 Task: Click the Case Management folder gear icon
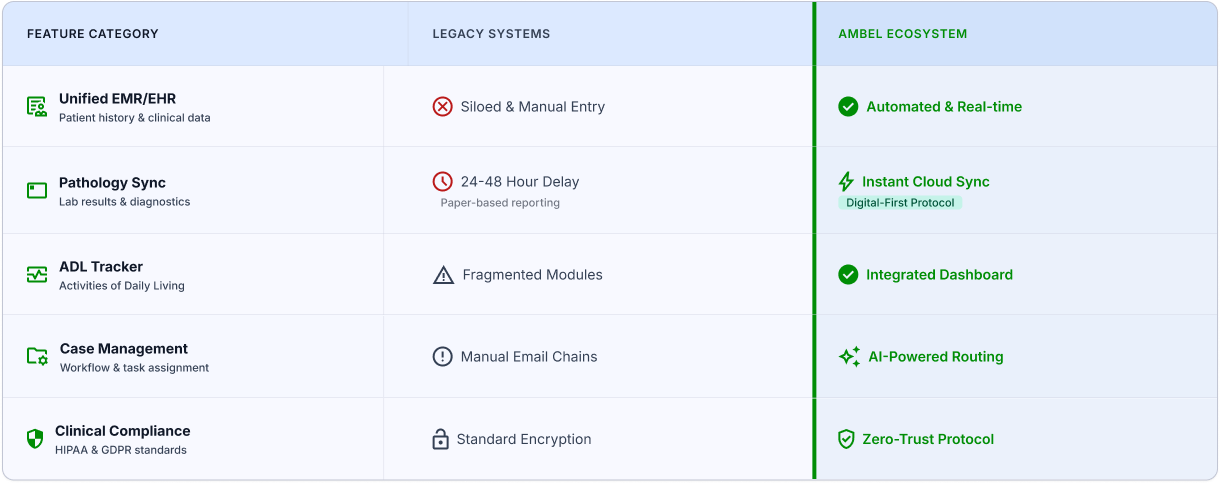tap(37, 356)
